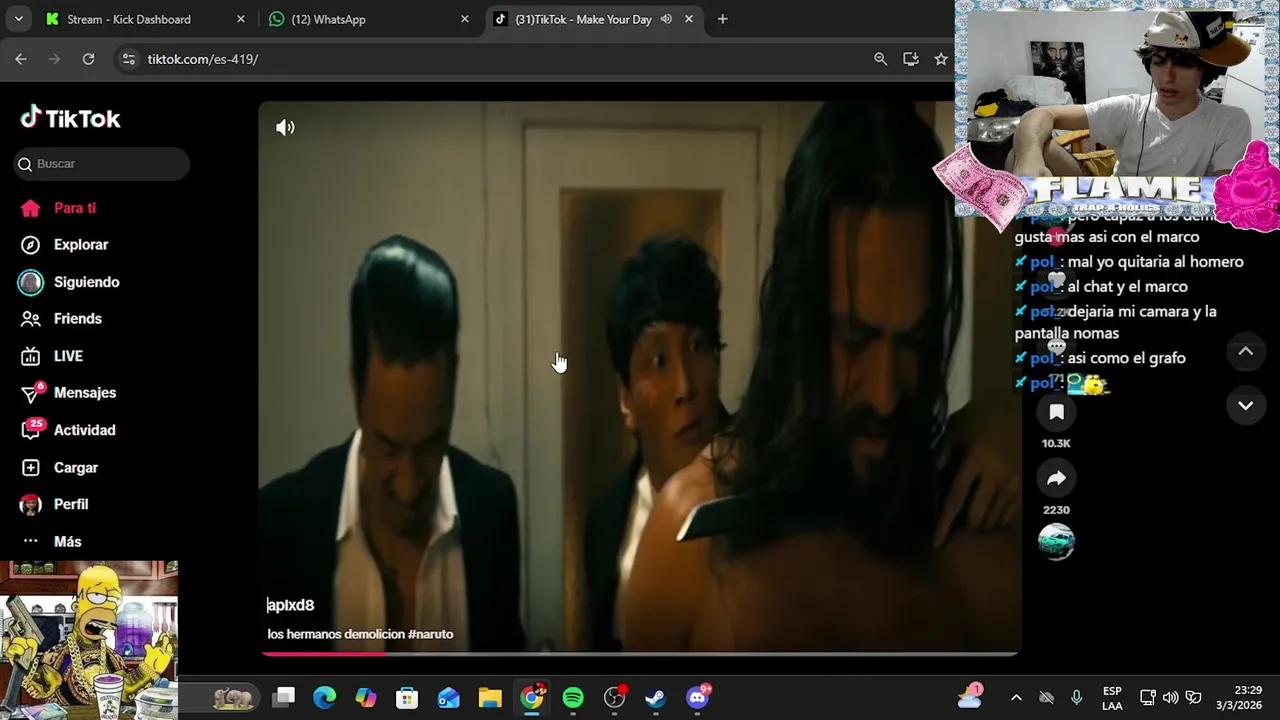1280x720 pixels.
Task: Toggle video sound with speaker icon
Action: pos(285,127)
